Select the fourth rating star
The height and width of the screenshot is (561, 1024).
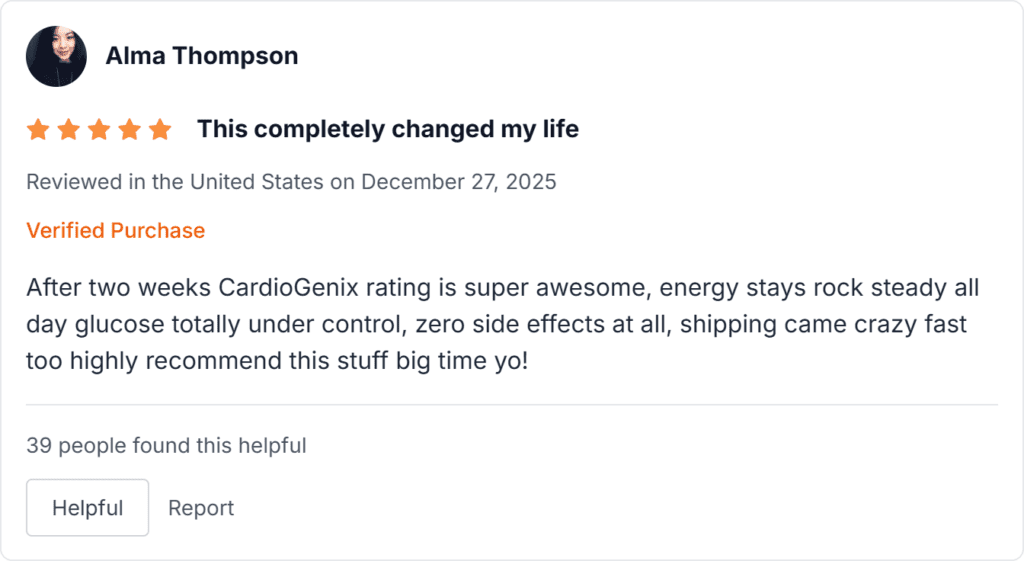point(129,129)
